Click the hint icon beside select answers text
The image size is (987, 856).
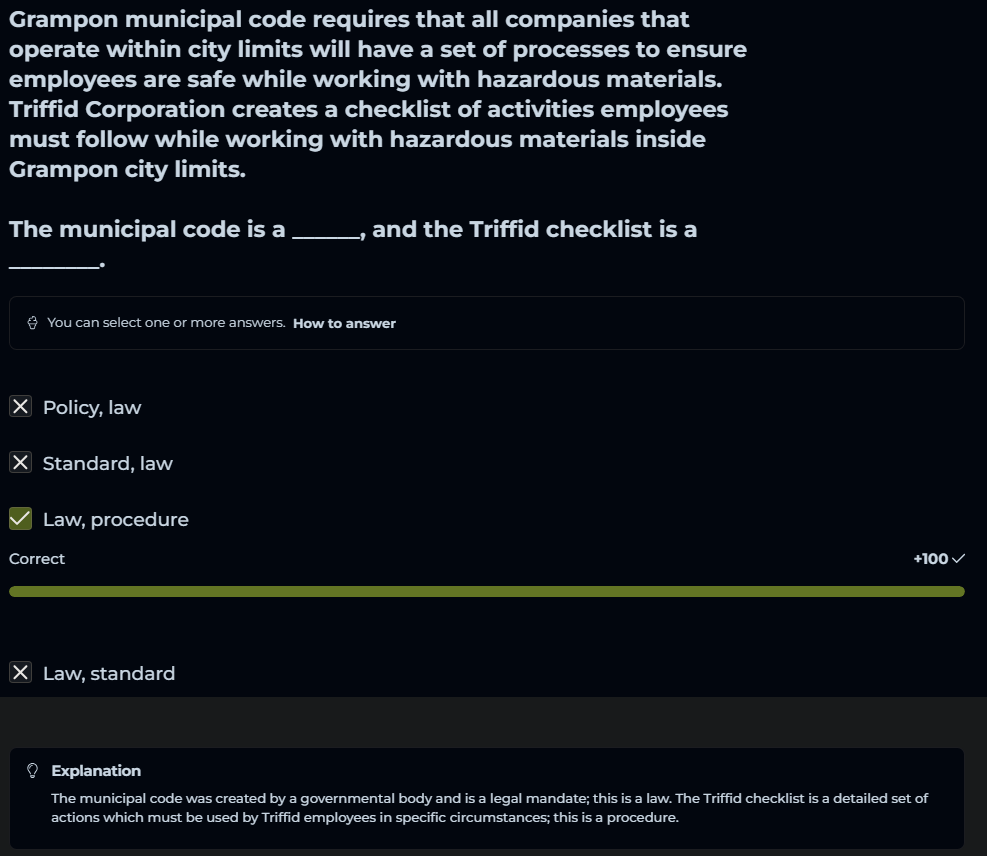(x=33, y=323)
